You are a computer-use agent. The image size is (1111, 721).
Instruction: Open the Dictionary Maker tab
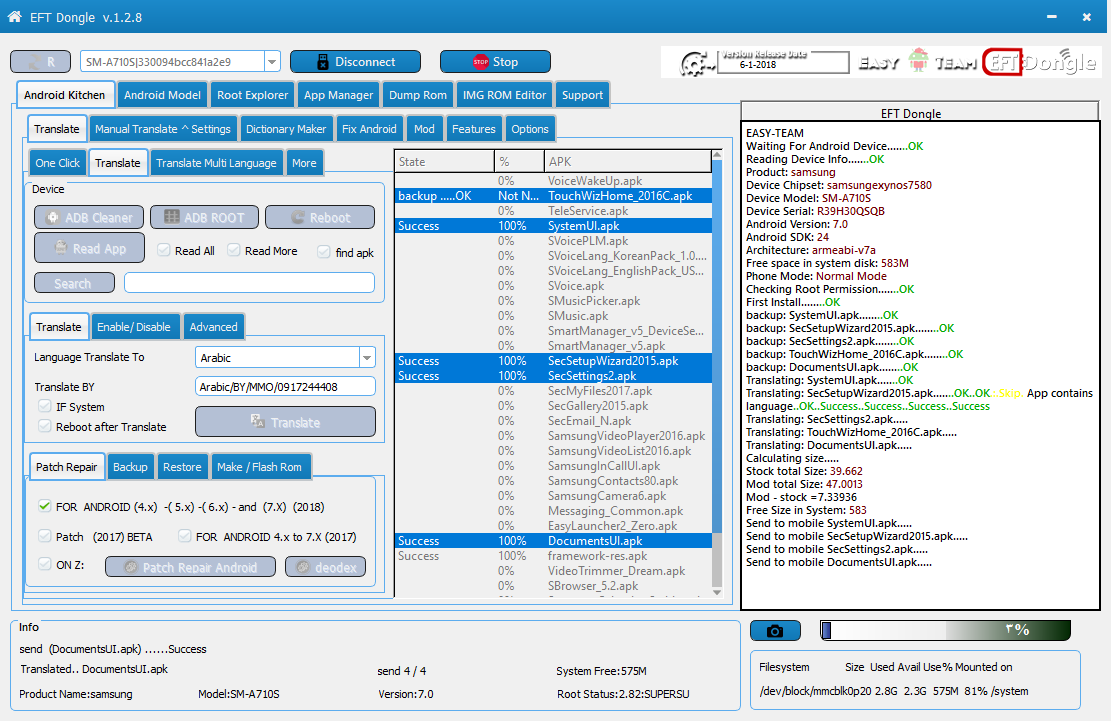286,129
